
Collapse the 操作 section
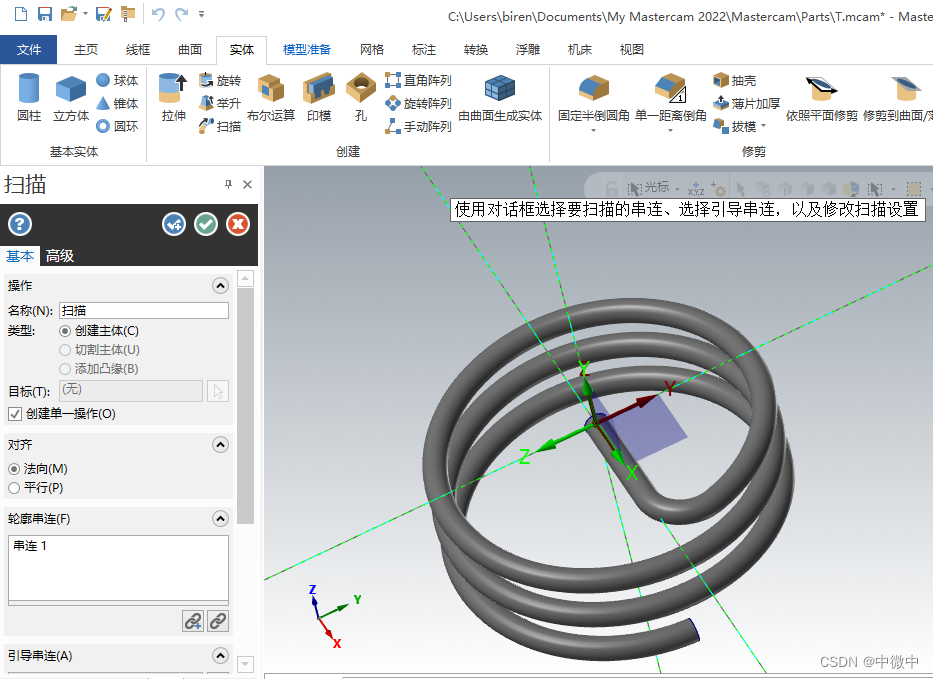click(220, 286)
